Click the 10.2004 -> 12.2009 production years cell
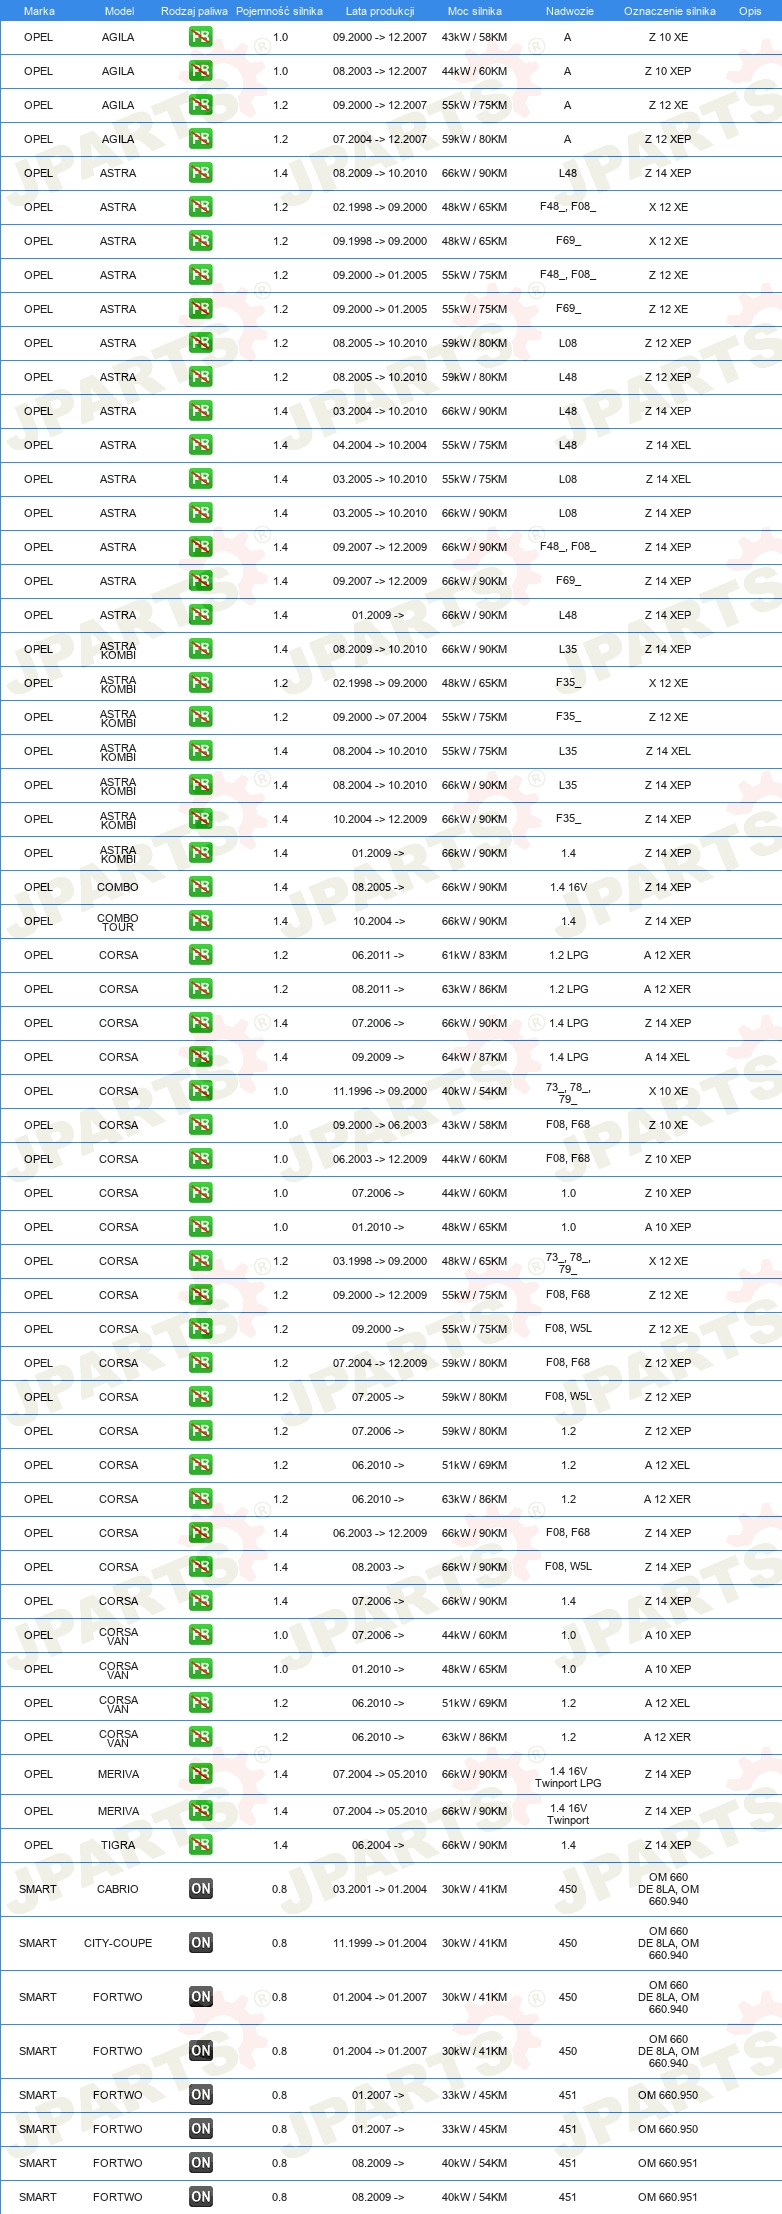This screenshot has height=2214, width=782. (380, 819)
